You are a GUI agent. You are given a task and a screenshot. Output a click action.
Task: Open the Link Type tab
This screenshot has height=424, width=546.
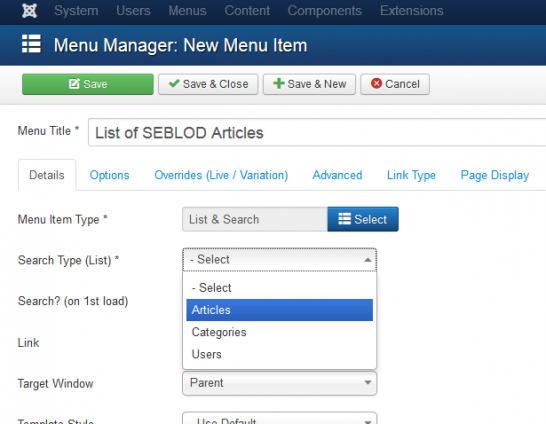point(411,175)
